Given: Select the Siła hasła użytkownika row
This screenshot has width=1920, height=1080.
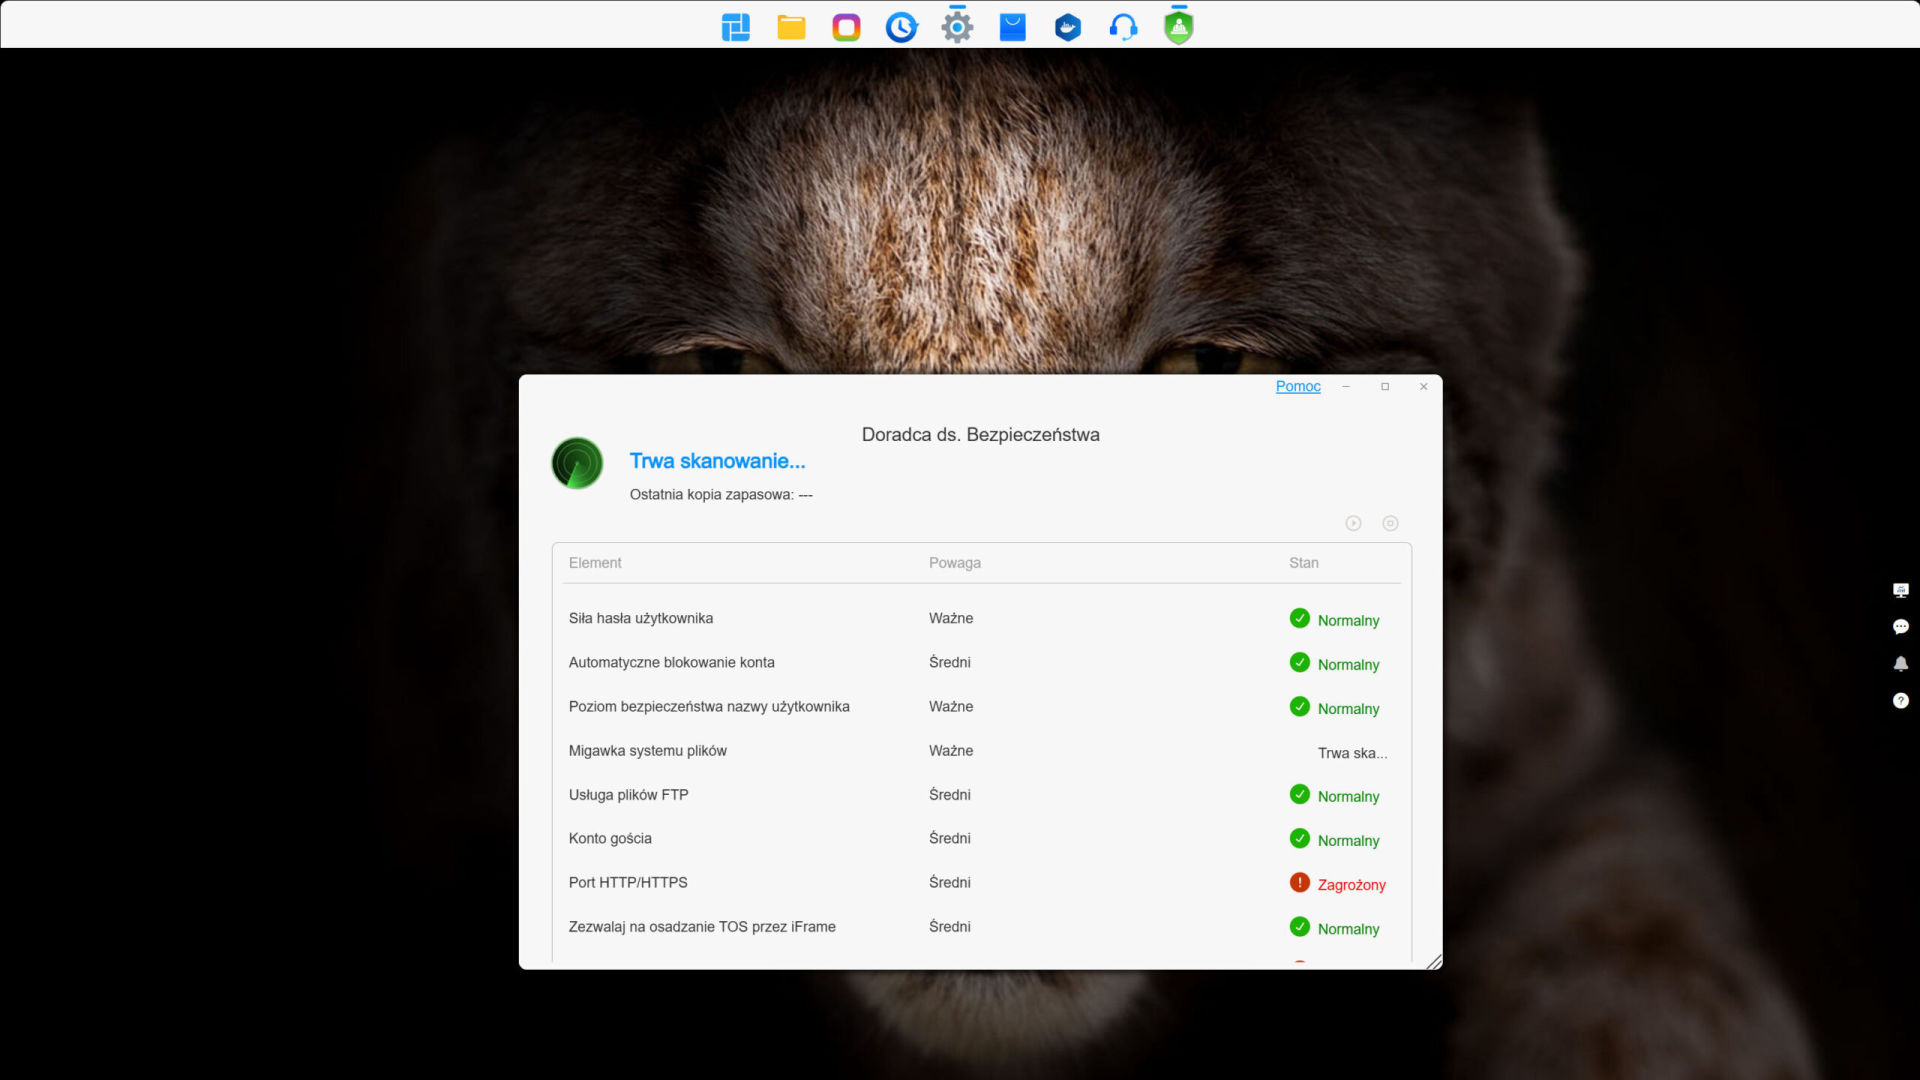Looking at the screenshot, I should (x=980, y=618).
